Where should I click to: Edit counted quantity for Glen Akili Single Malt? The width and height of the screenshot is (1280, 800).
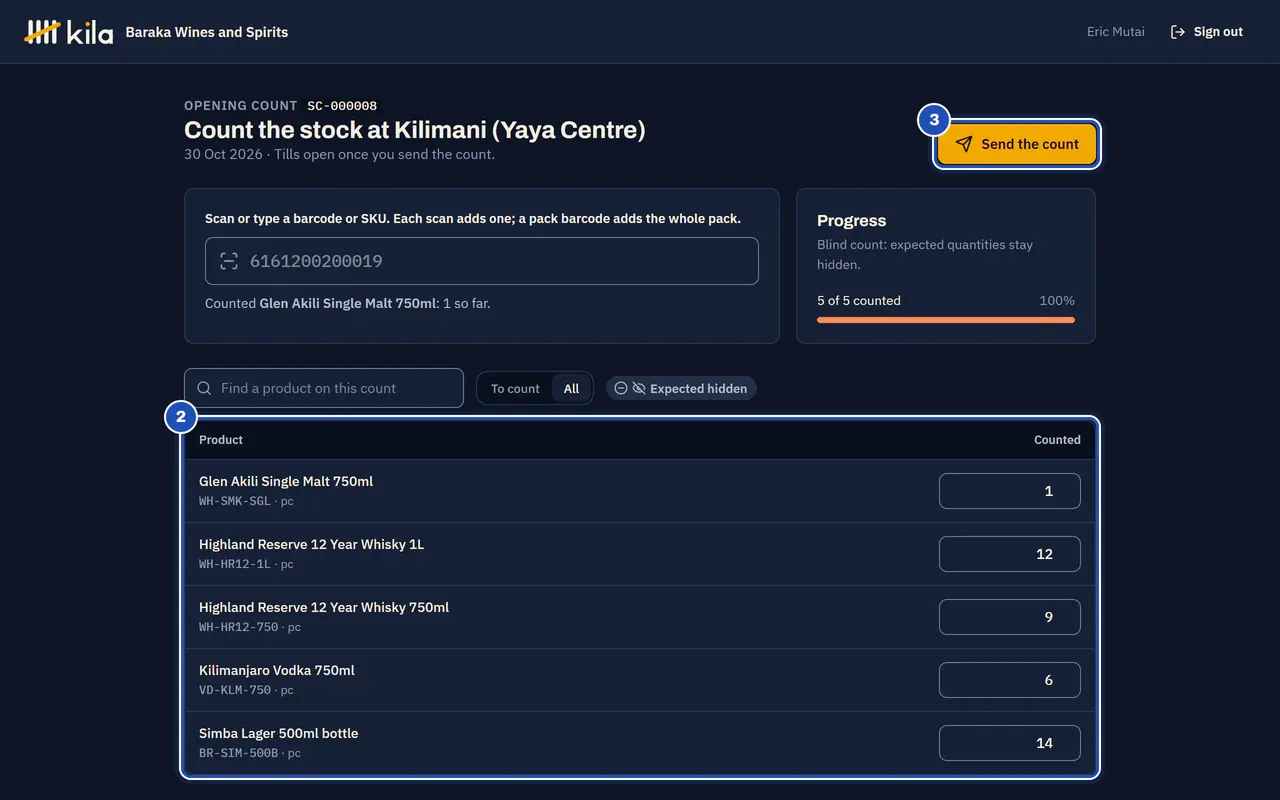tap(1010, 491)
